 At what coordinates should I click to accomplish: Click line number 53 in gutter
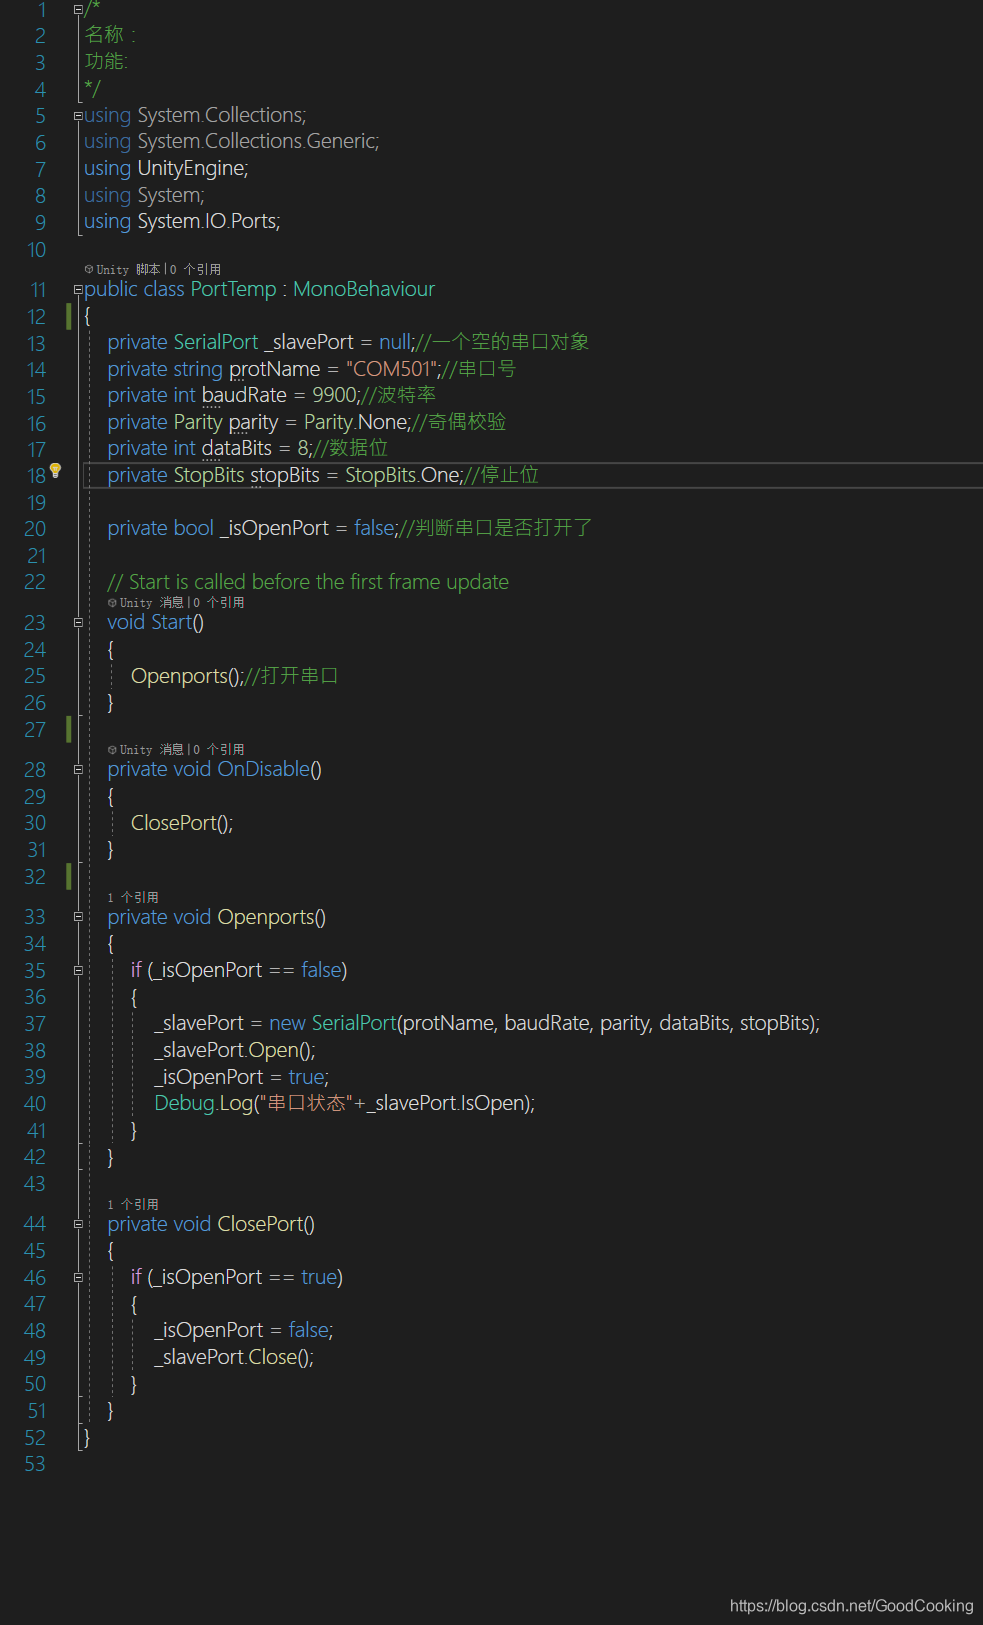(x=35, y=1464)
